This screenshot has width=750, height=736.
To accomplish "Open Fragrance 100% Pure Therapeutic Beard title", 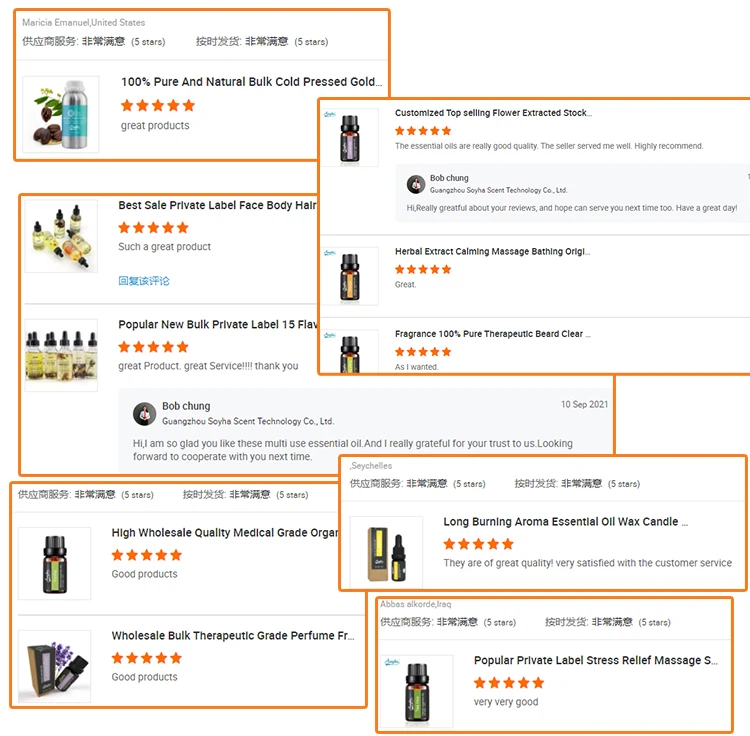I will pos(493,334).
